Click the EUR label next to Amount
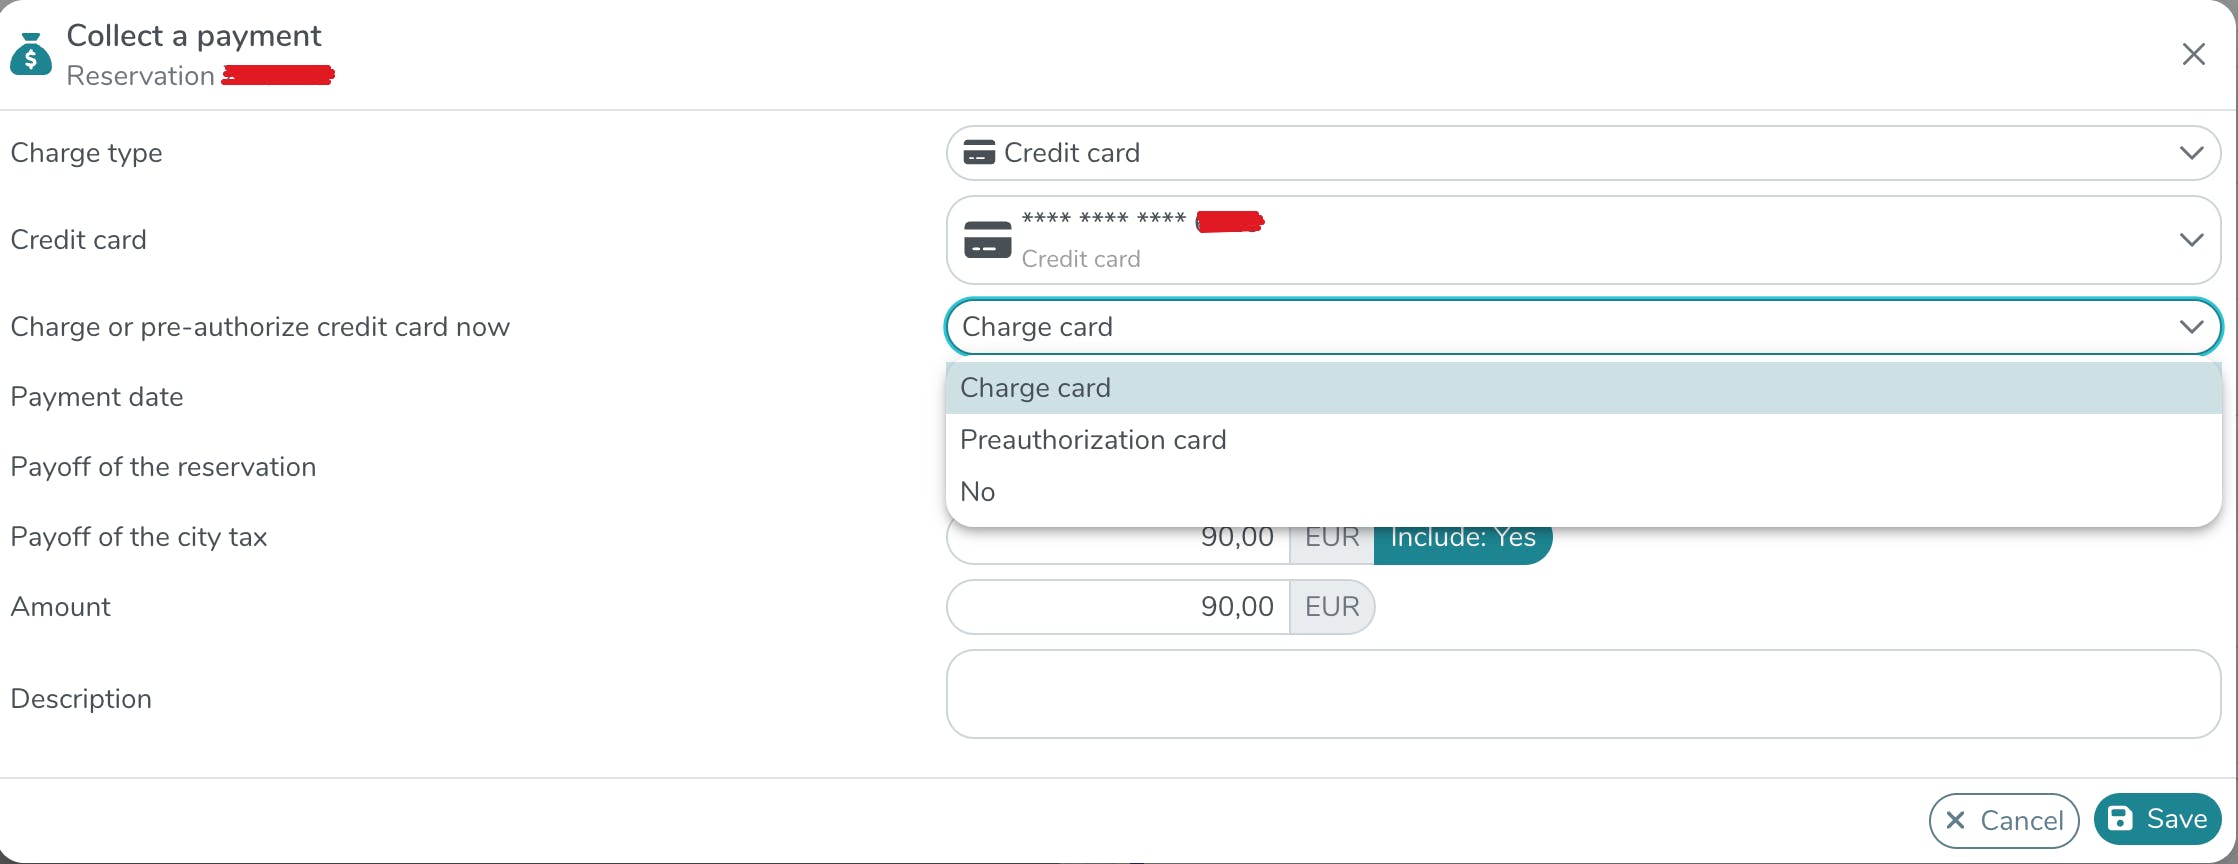The width and height of the screenshot is (2238, 864). pyautogui.click(x=1331, y=607)
